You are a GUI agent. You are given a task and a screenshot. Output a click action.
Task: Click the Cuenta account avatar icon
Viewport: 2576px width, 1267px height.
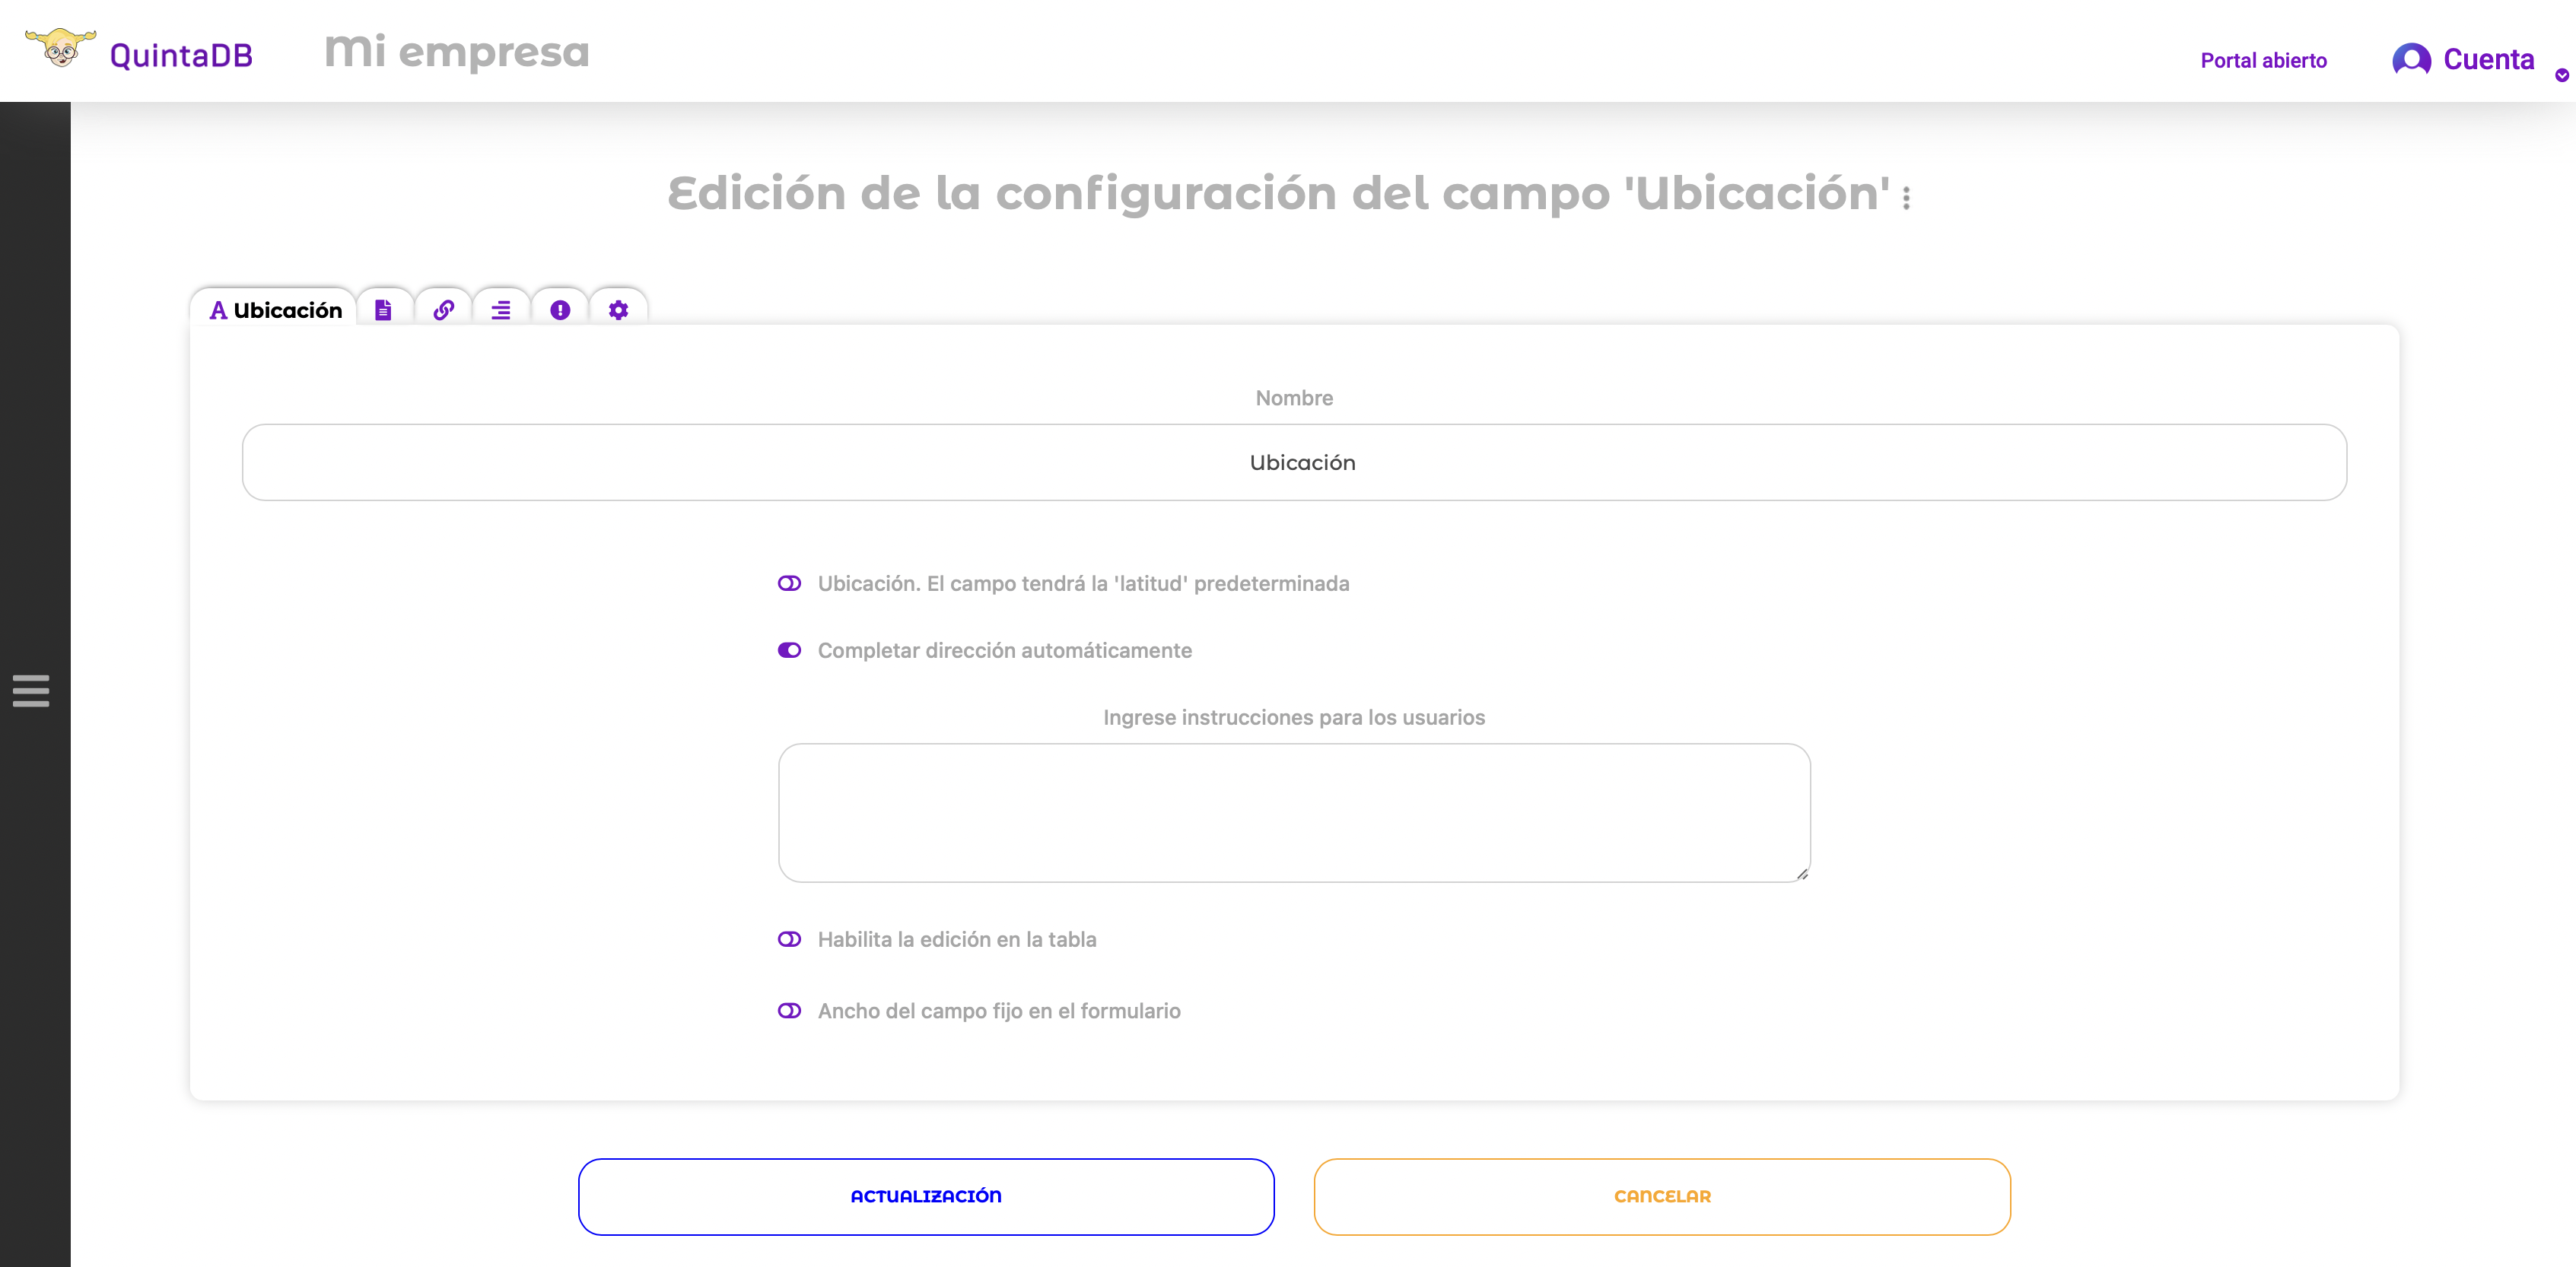[2410, 59]
